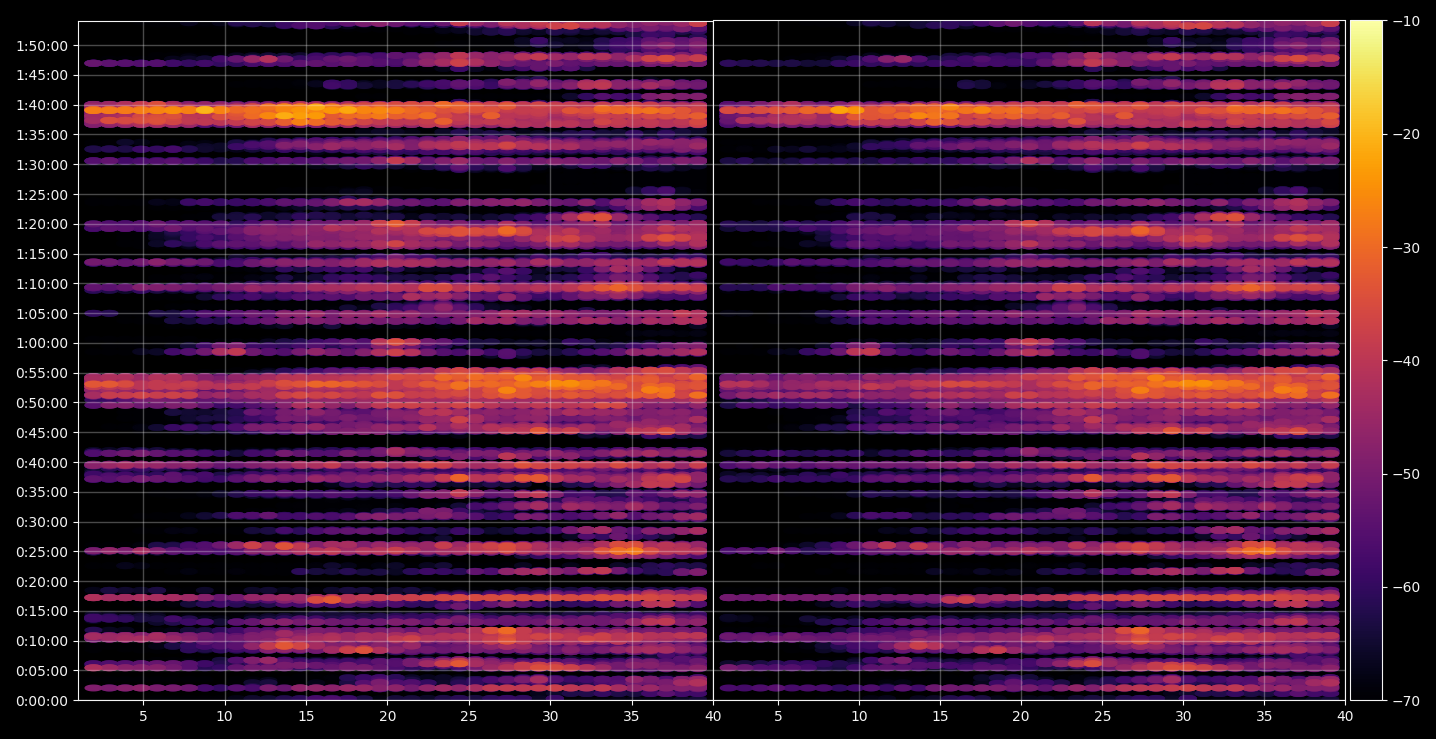This screenshot has width=1436, height=739.
Task: Click the 0:30:00 y-axis time label
Action: [42, 522]
